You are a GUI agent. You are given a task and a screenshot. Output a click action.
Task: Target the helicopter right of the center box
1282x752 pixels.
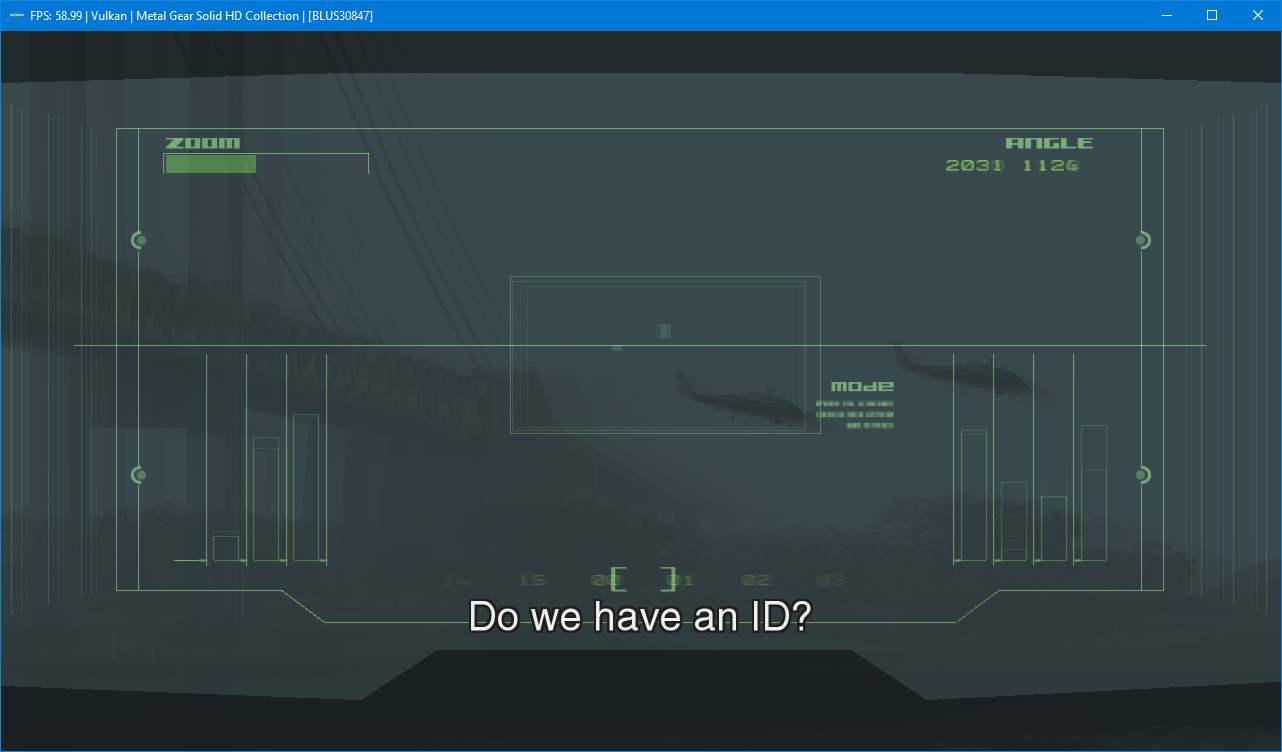[958, 369]
